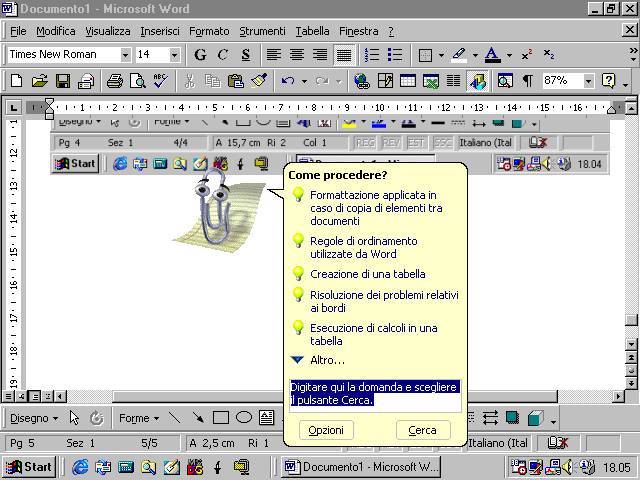This screenshot has width=640, height=480.
Task: Apply subscript formatting
Action: pos(549,55)
